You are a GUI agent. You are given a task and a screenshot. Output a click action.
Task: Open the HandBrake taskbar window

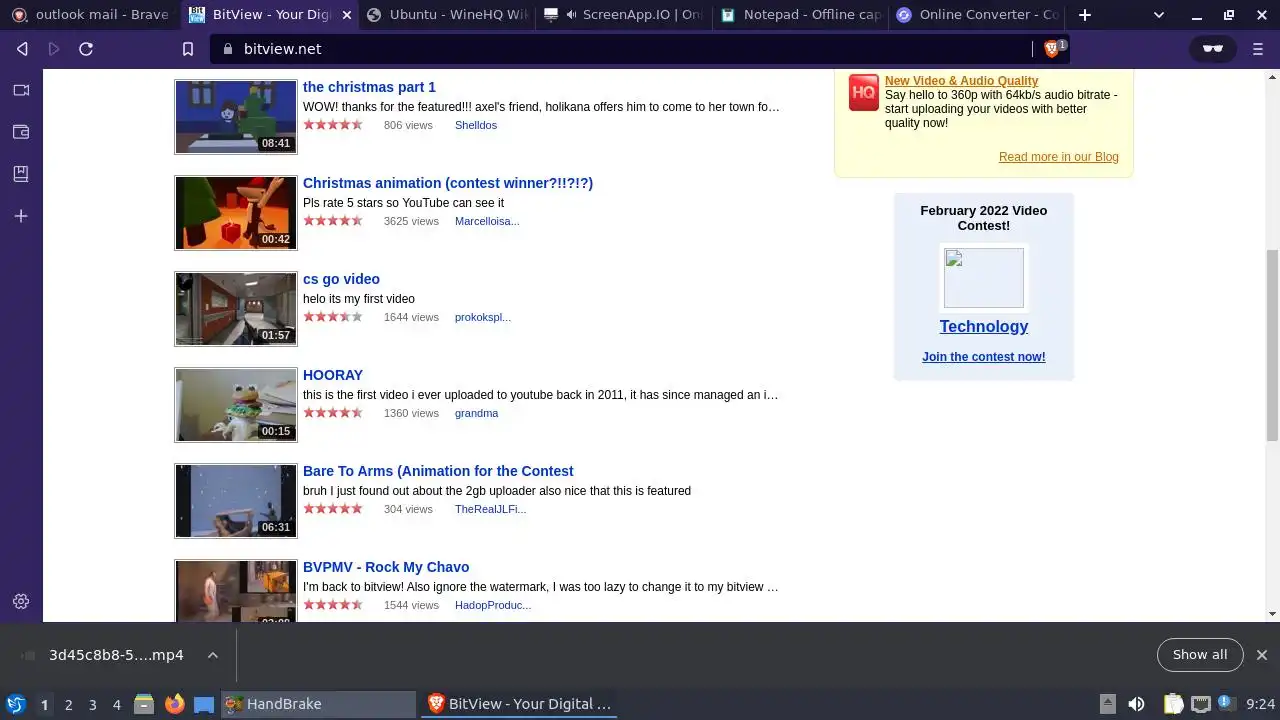pos(317,704)
